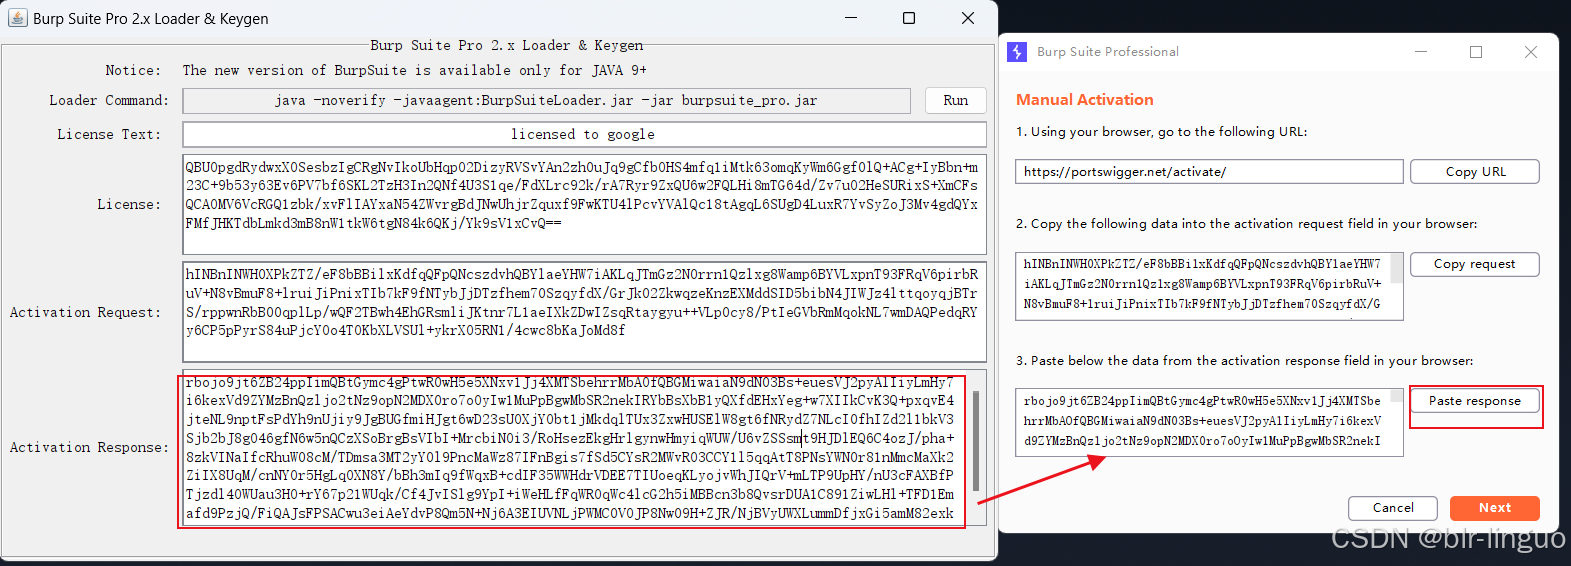Click the step 2 copy data instruction text
1571x566 pixels.
(1246, 224)
